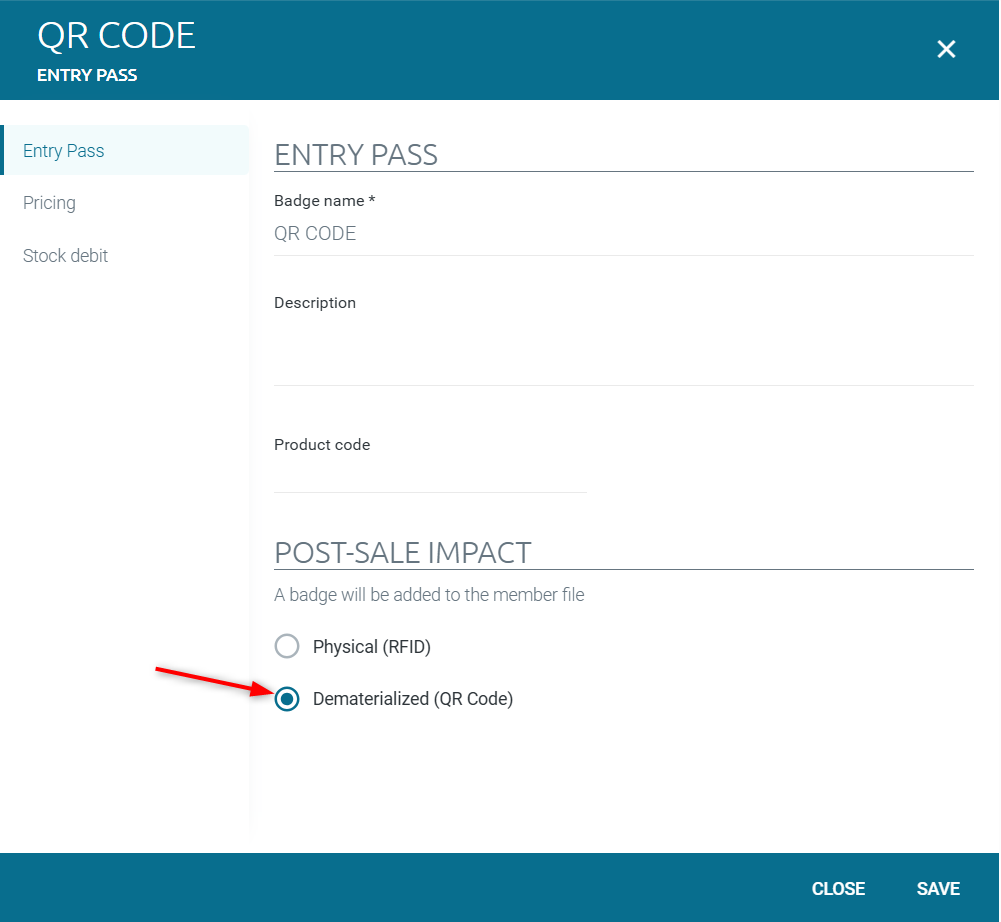Click the POST-SALE IMPACT section heading
The height and width of the screenshot is (922, 1001).
click(402, 552)
